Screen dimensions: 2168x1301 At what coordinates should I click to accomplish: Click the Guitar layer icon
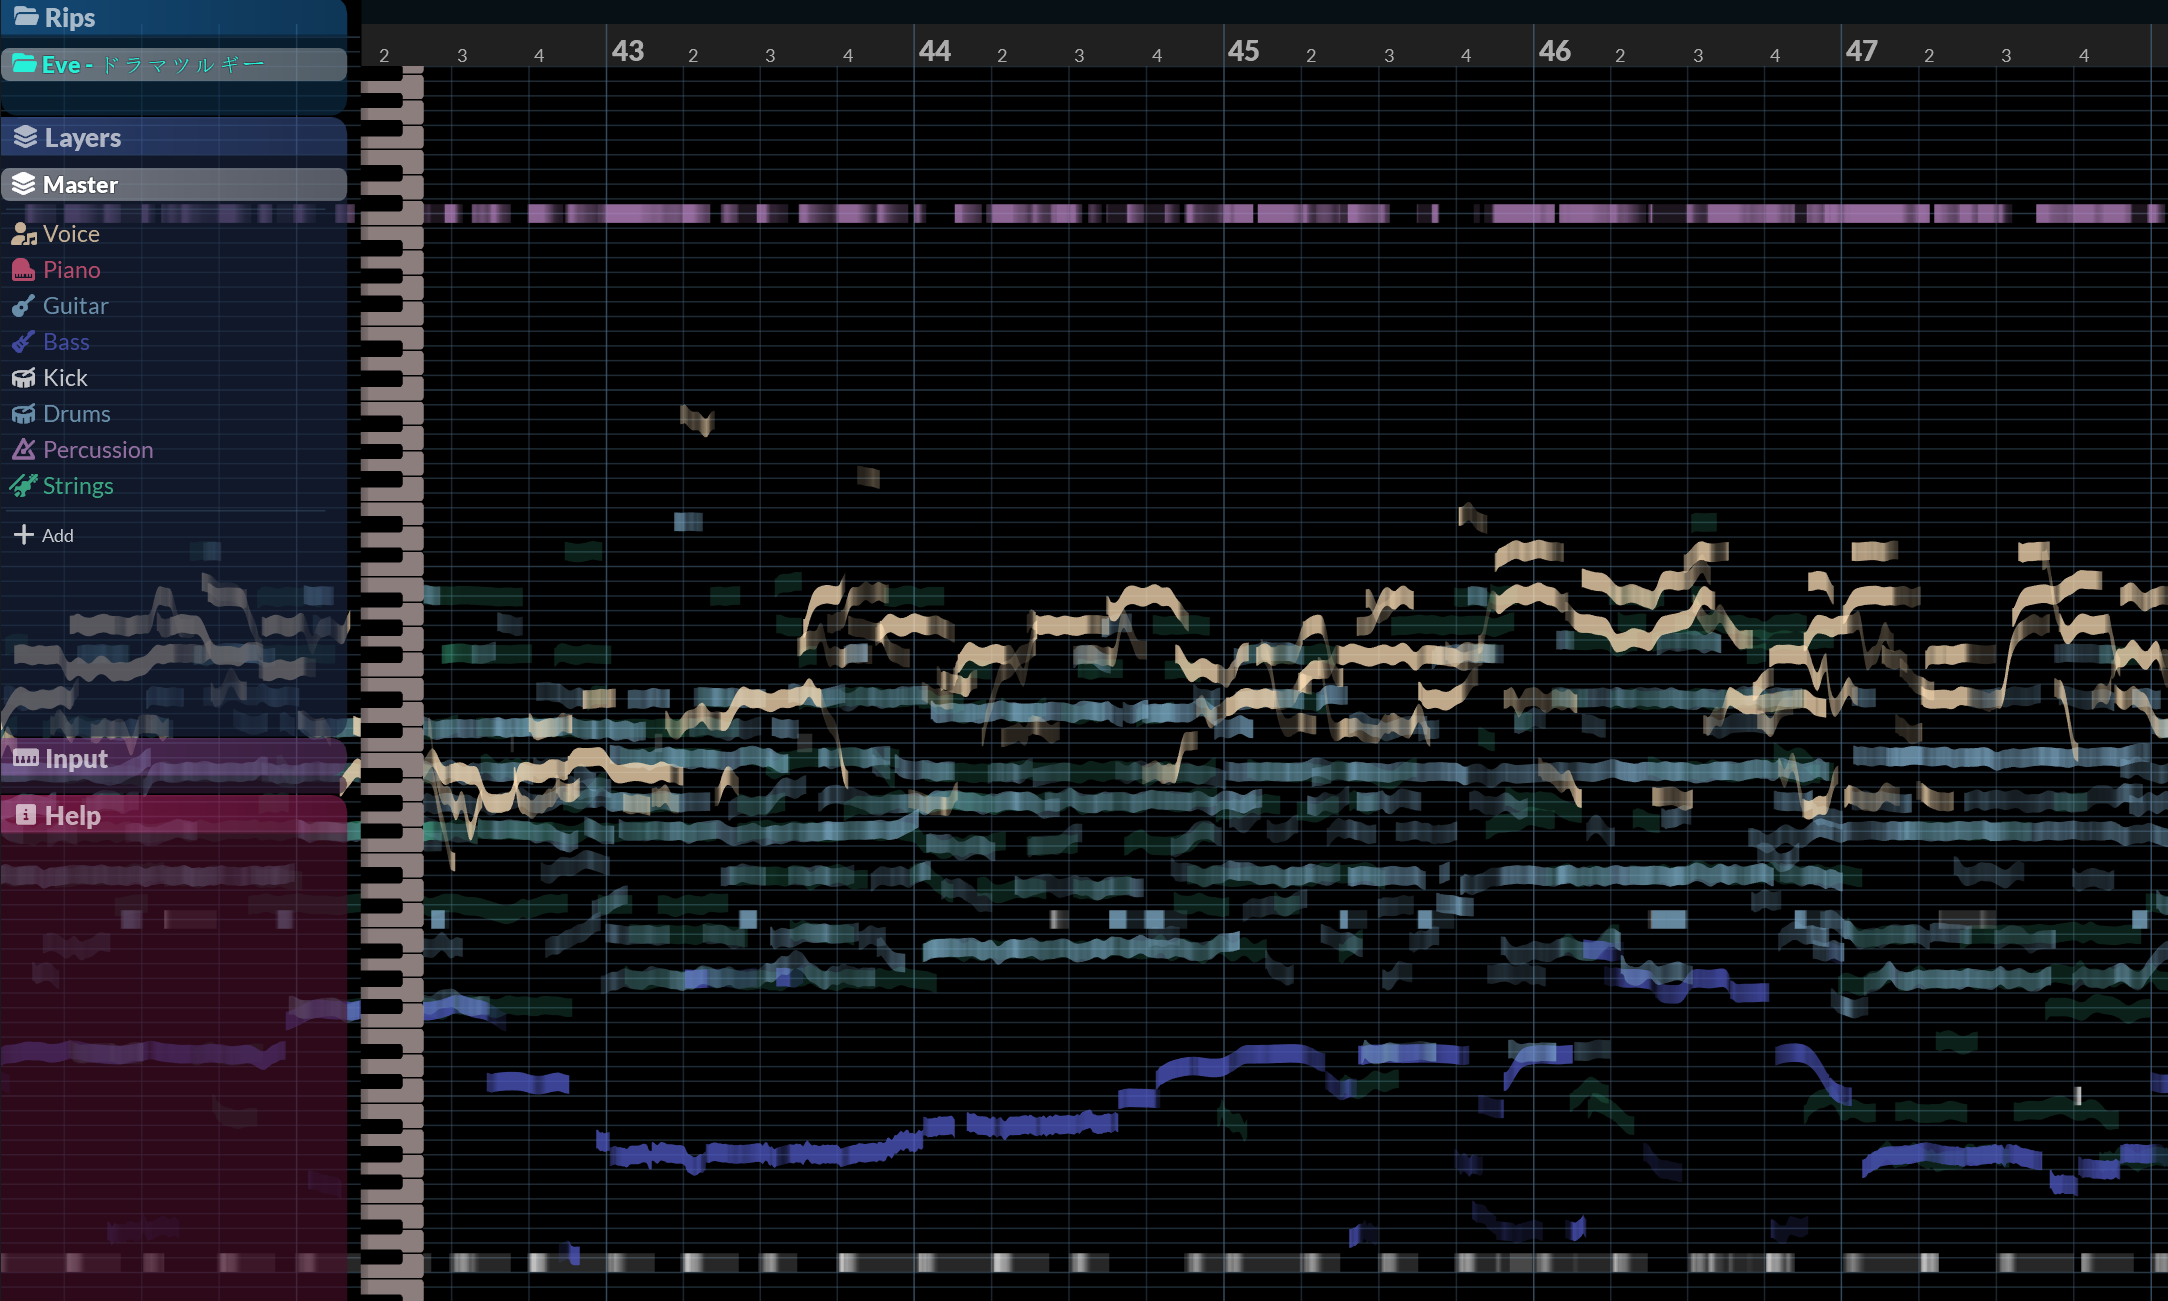coord(24,306)
